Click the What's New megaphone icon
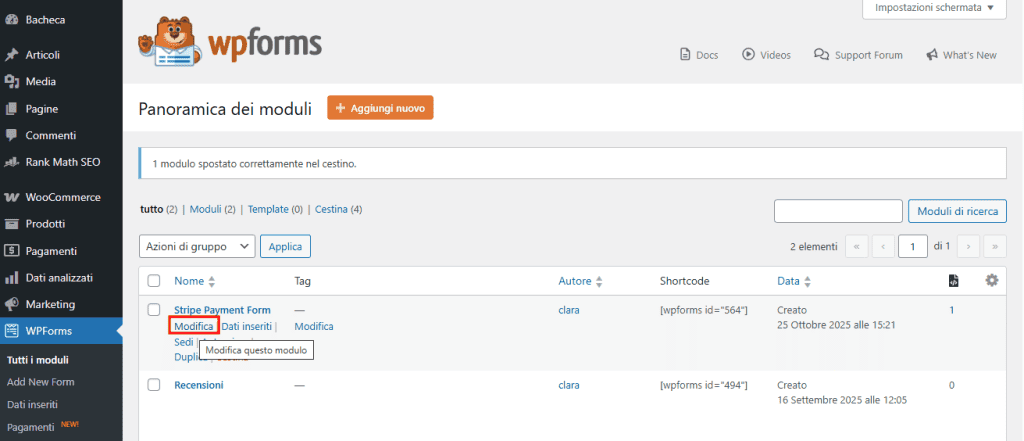Viewport: 1024px width, 441px height. click(932, 55)
